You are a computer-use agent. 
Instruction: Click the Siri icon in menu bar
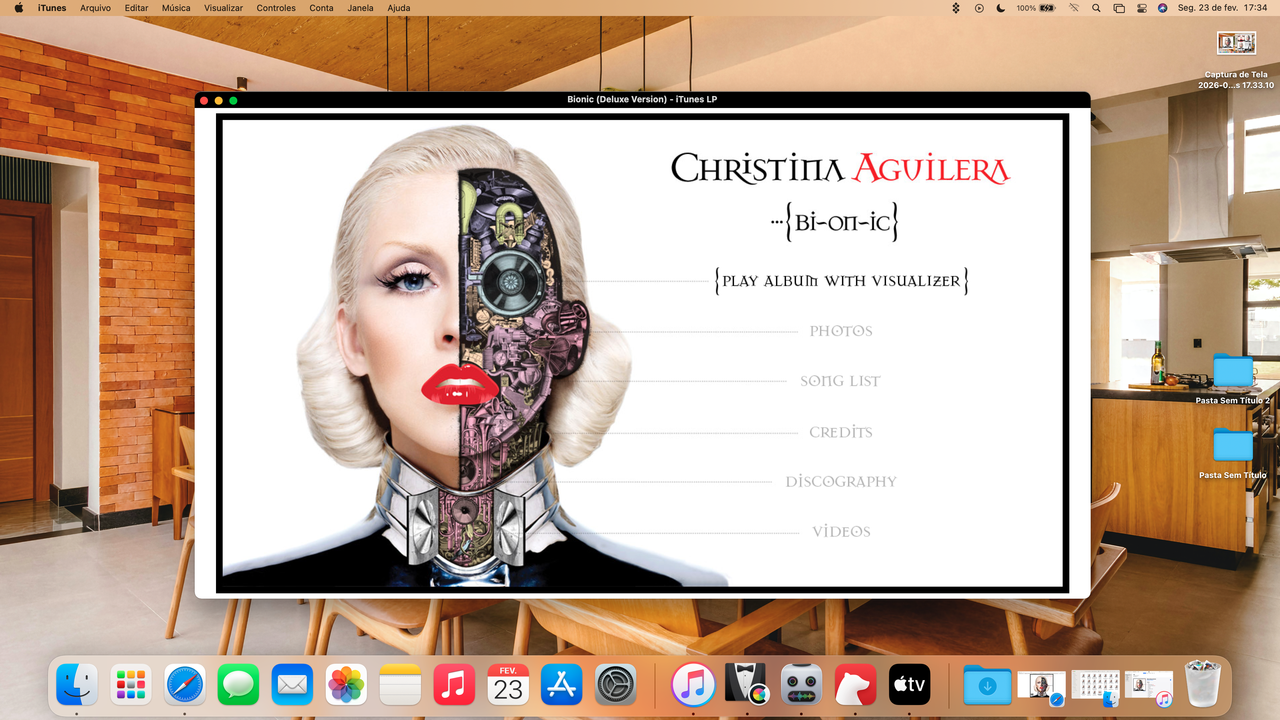point(1162,8)
